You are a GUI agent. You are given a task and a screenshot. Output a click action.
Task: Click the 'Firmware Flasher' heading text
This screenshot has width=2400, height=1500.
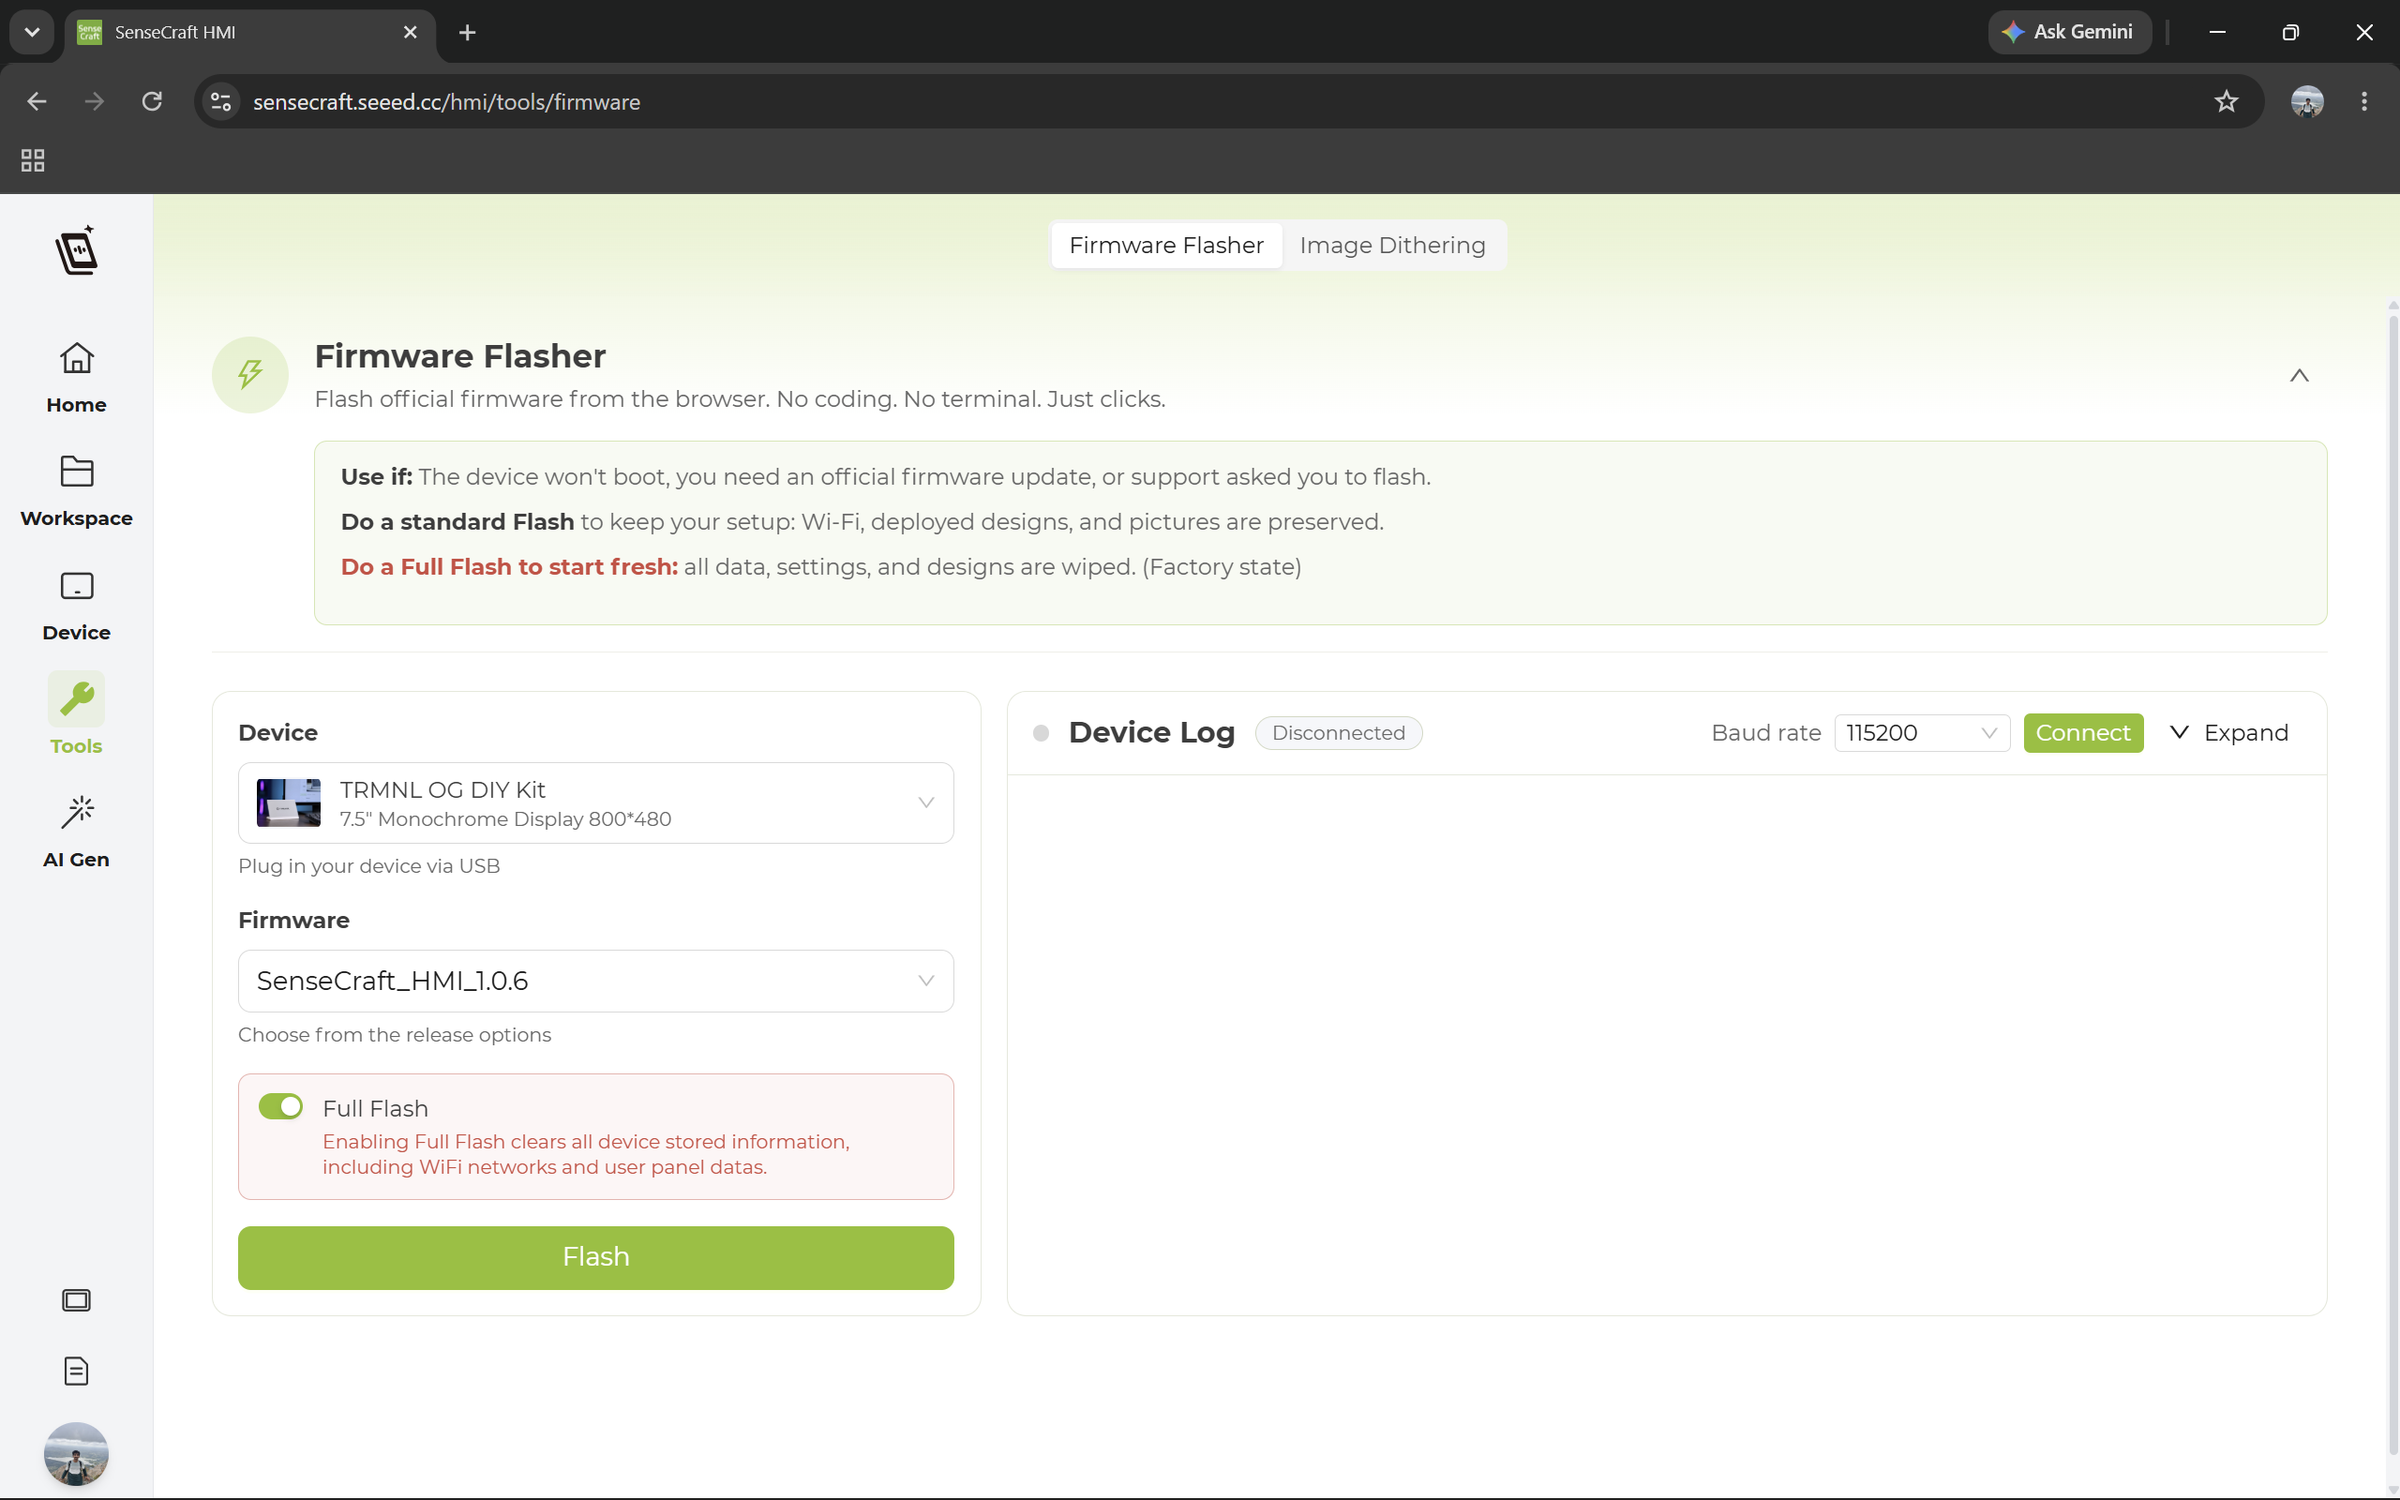click(460, 356)
